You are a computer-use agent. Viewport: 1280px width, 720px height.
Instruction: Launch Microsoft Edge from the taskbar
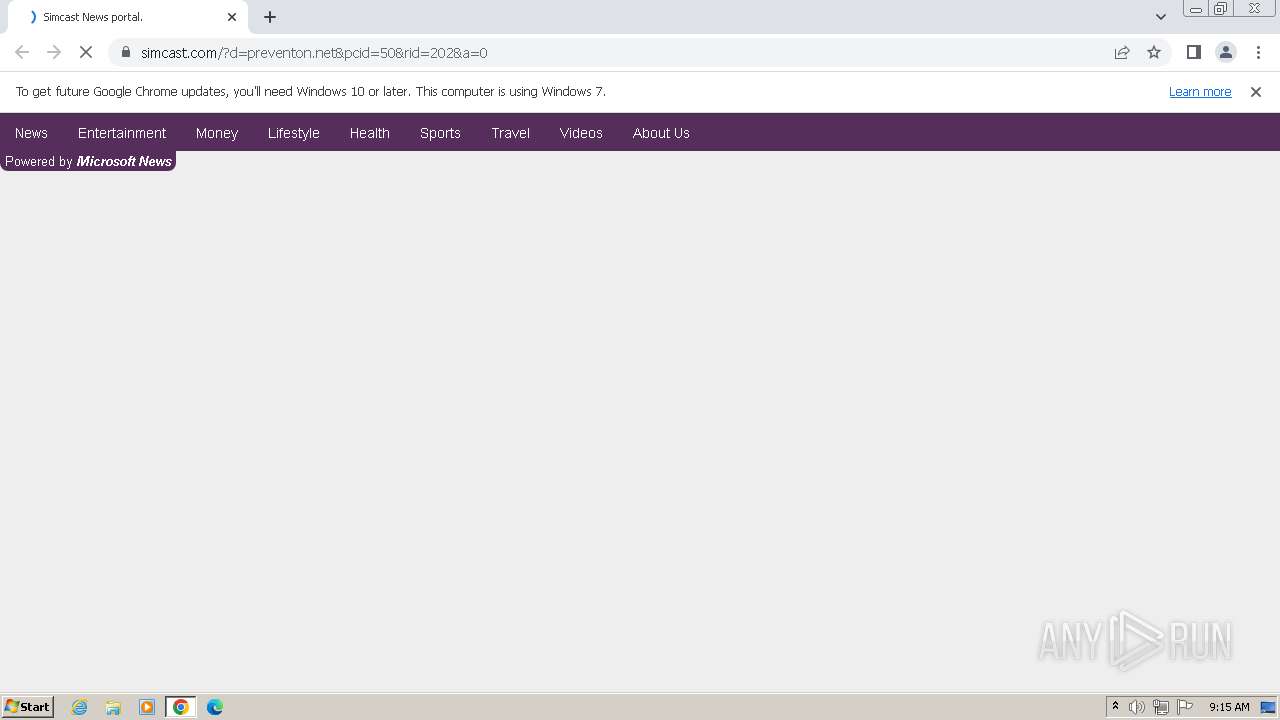coord(215,707)
